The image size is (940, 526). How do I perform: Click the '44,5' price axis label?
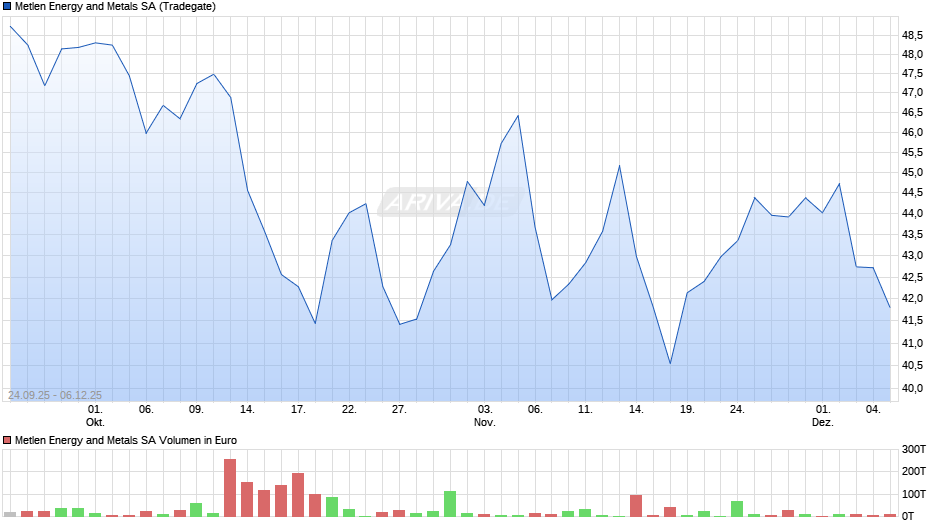[912, 193]
